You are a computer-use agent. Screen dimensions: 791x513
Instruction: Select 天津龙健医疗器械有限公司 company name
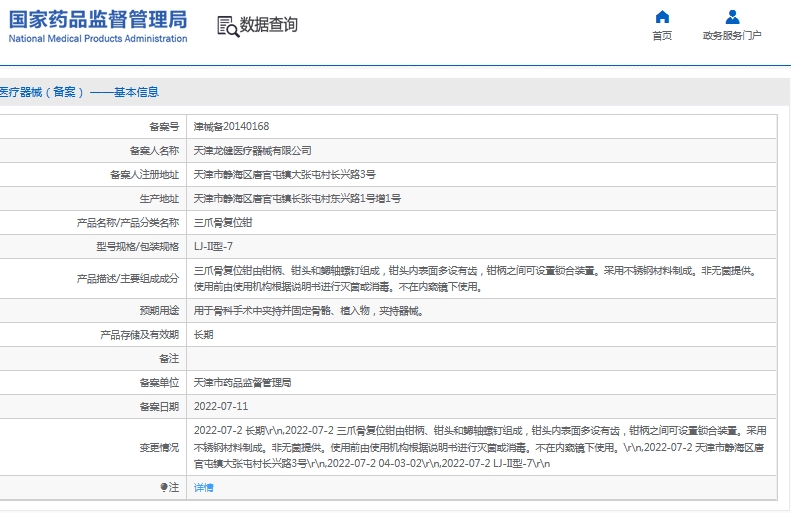(252, 150)
